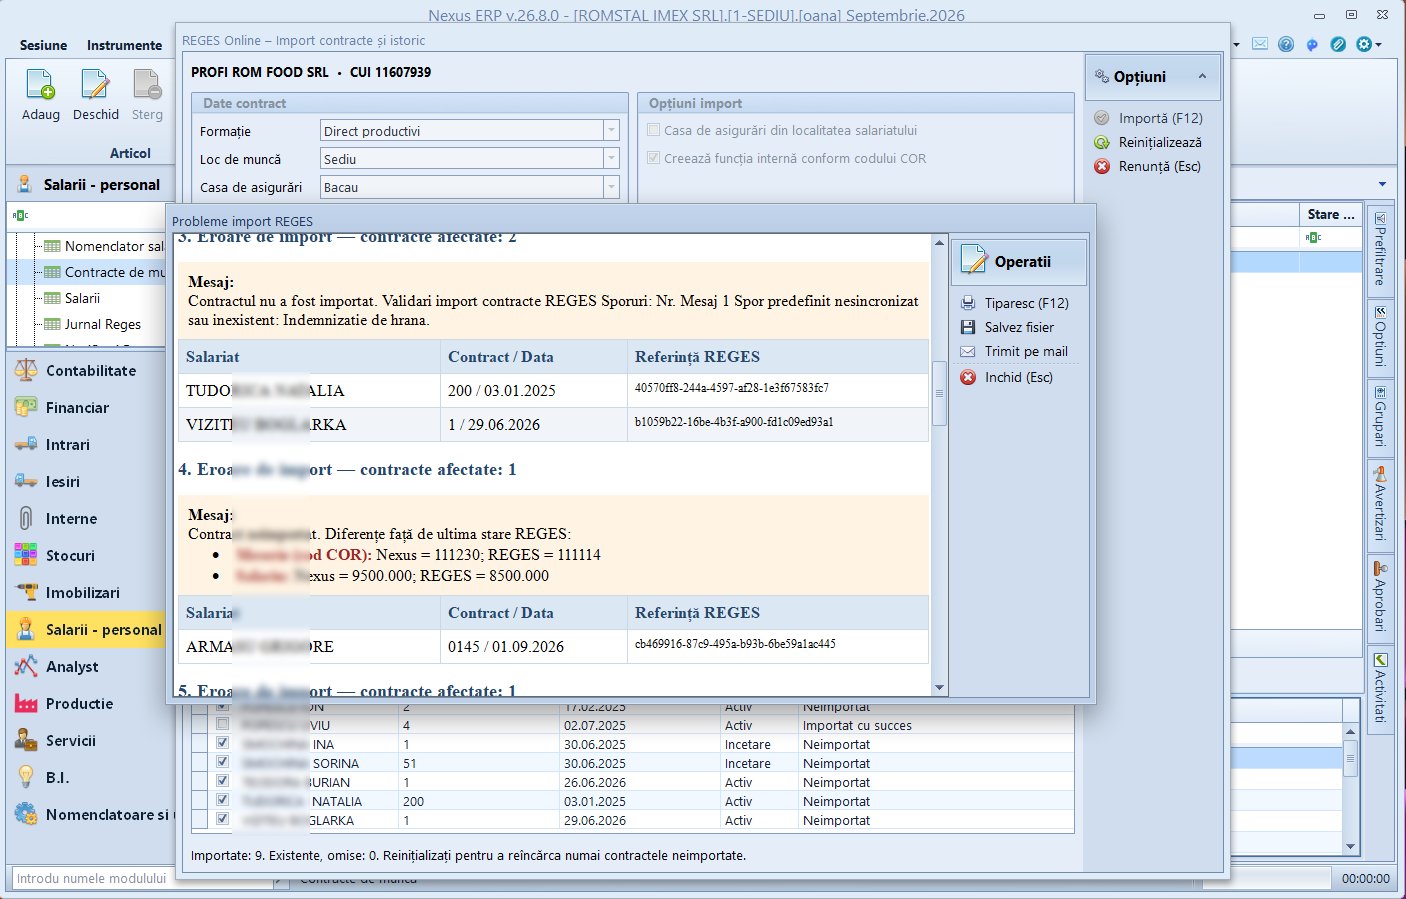
Task: Click the red Inchid (Esc) icon
Action: 968,377
